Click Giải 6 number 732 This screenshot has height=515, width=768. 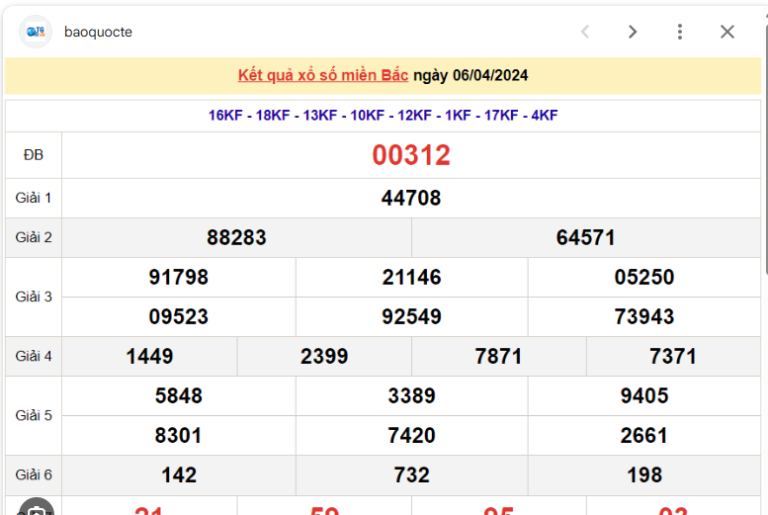411,475
